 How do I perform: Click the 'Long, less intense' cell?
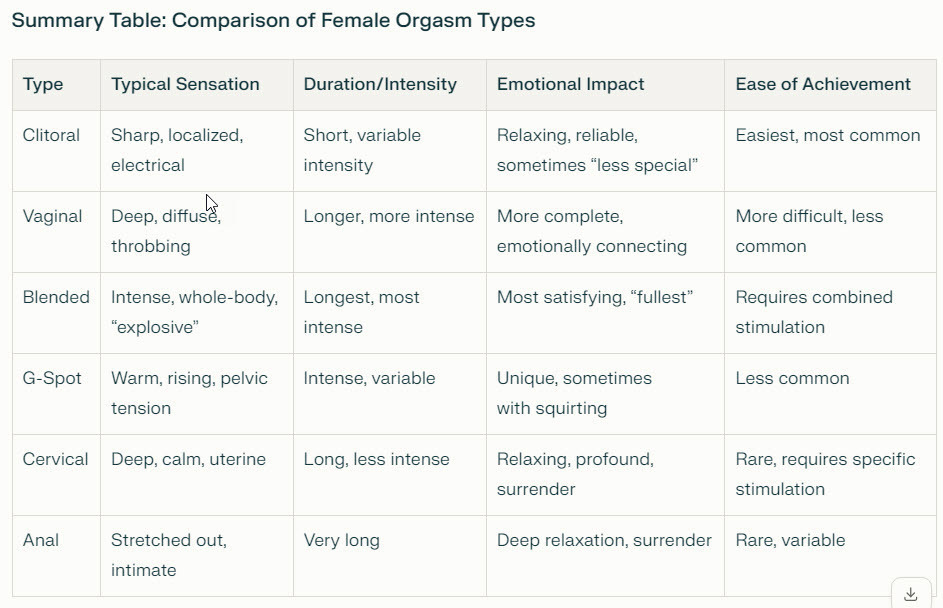click(376, 459)
